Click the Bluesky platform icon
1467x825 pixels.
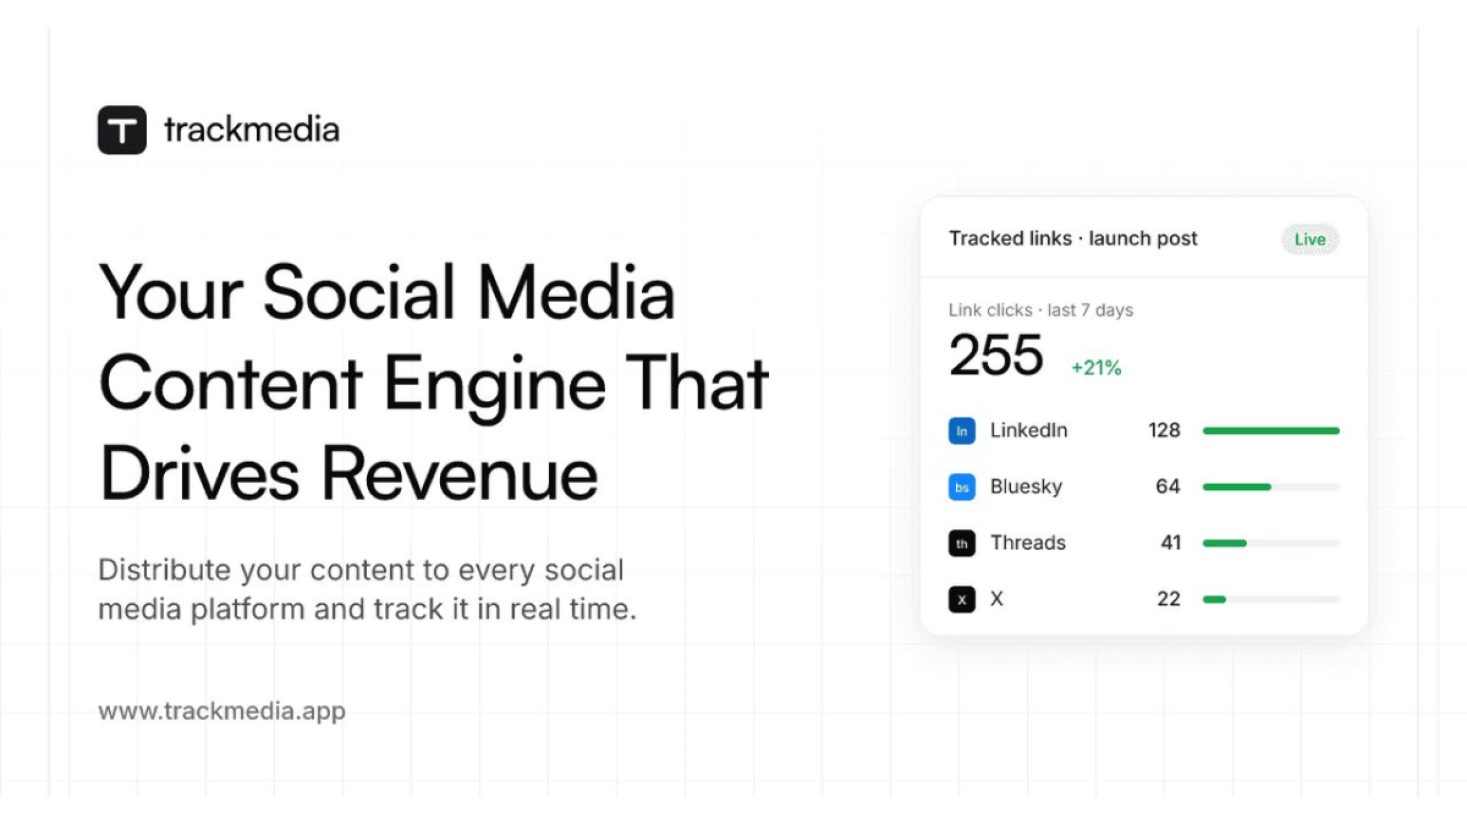click(961, 487)
